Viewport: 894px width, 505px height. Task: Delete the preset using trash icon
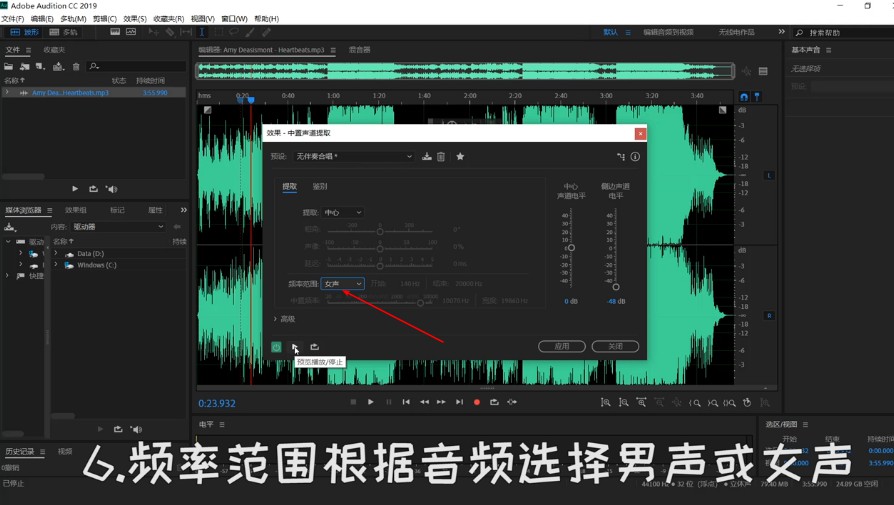point(441,156)
